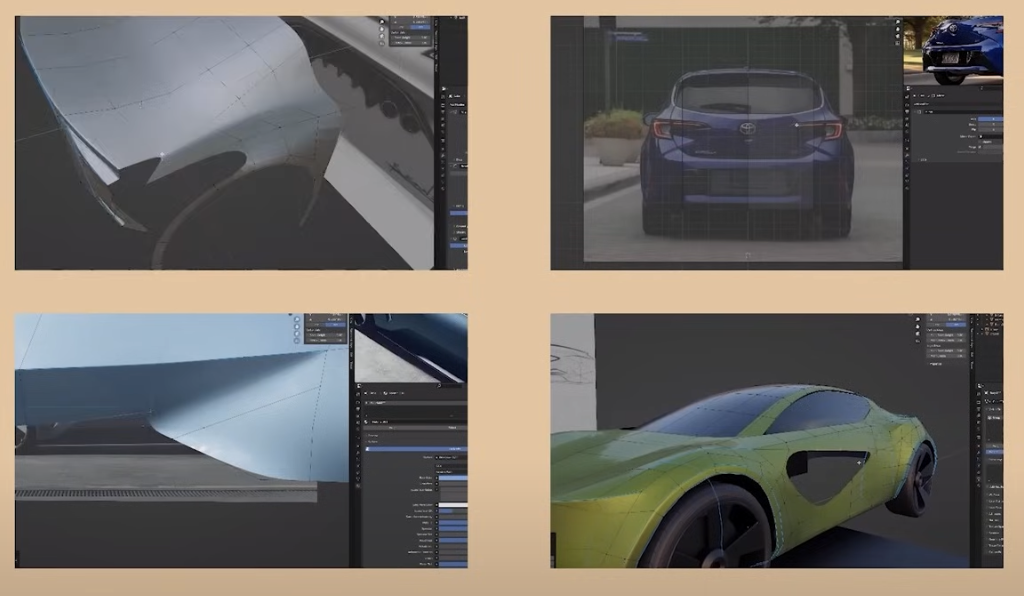Click the Roughness slider in material panel
The height and width of the screenshot is (596, 1024).
tap(453, 540)
